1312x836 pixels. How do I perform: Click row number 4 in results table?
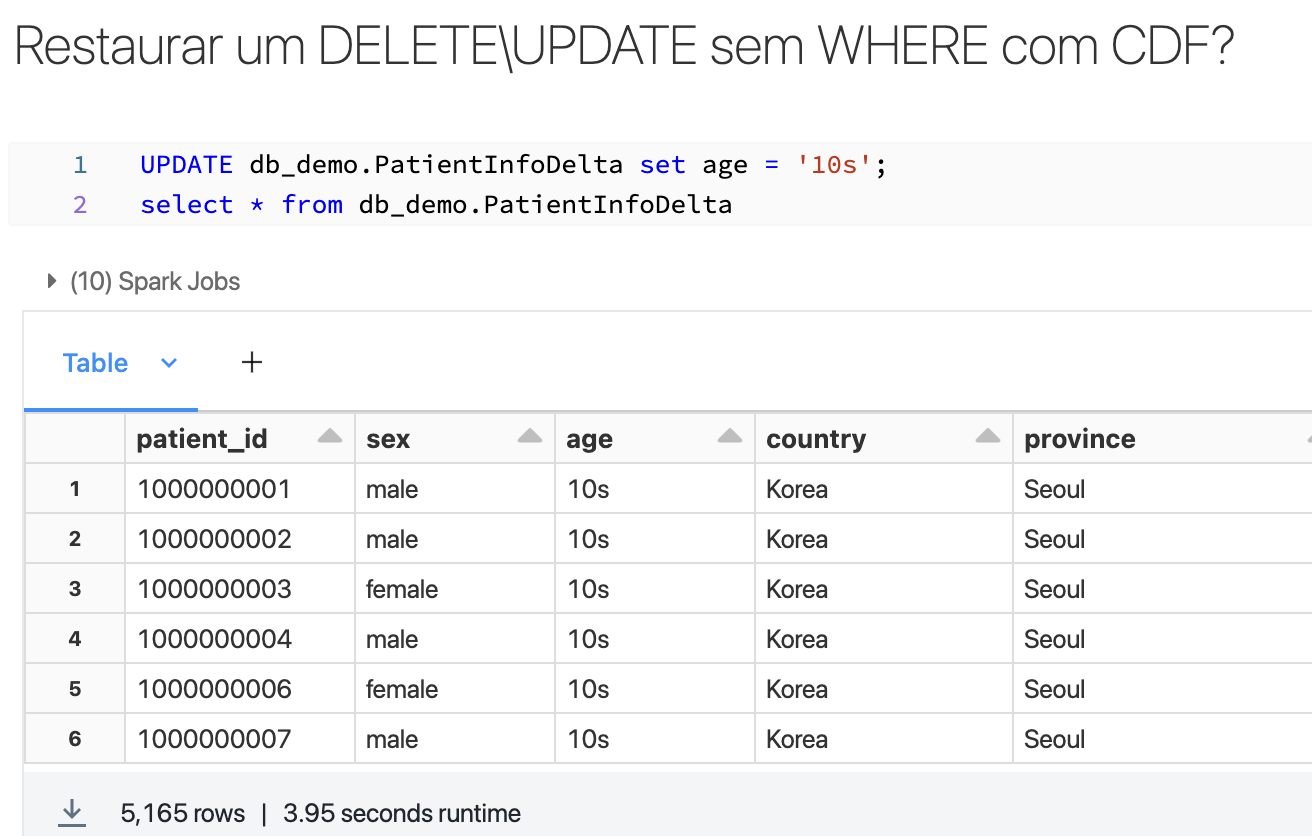pos(75,639)
